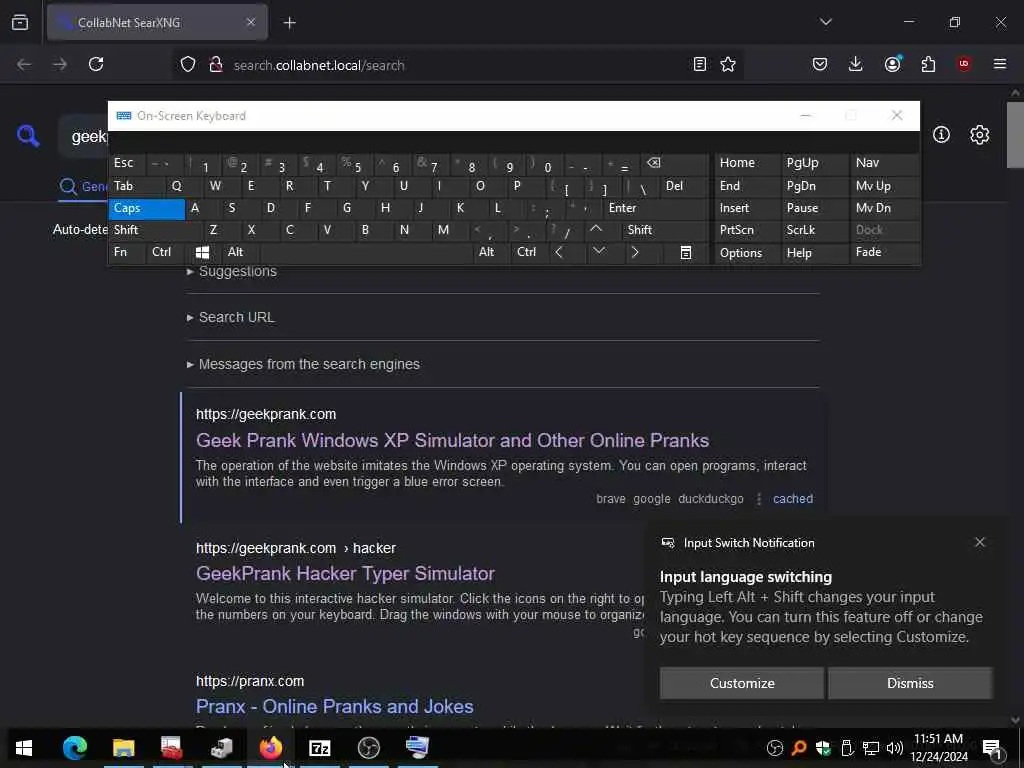Click the up arrow key on the keyboard
The height and width of the screenshot is (768, 1024).
(x=596, y=230)
